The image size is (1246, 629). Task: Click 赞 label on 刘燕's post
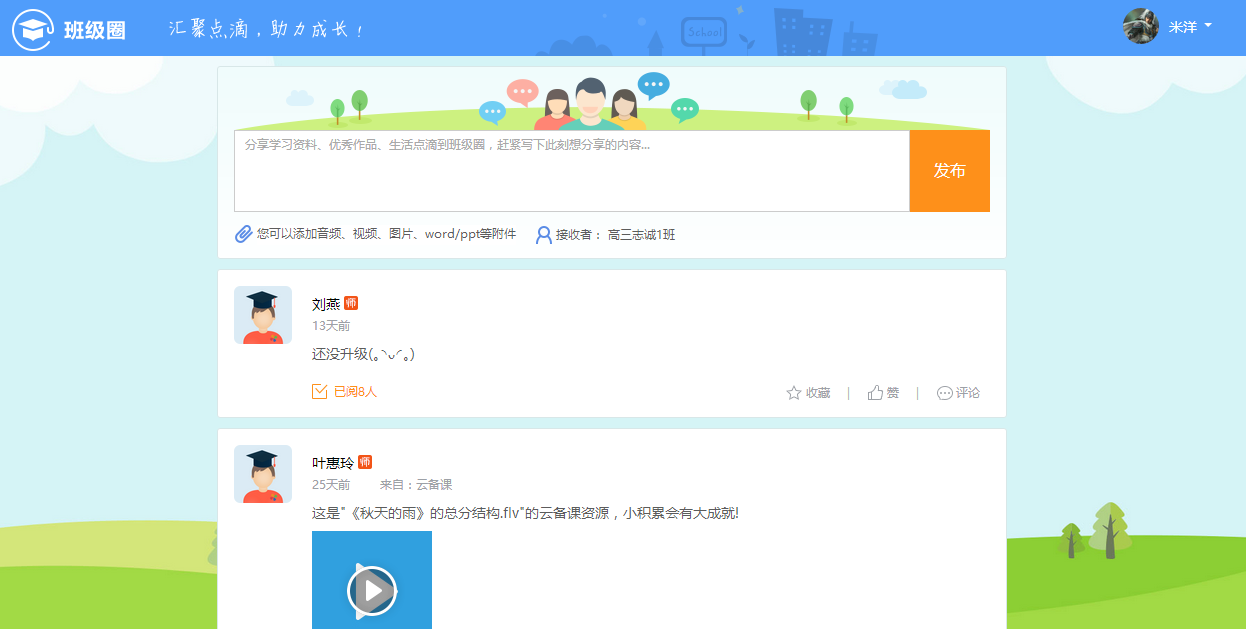pyautogui.click(x=893, y=393)
